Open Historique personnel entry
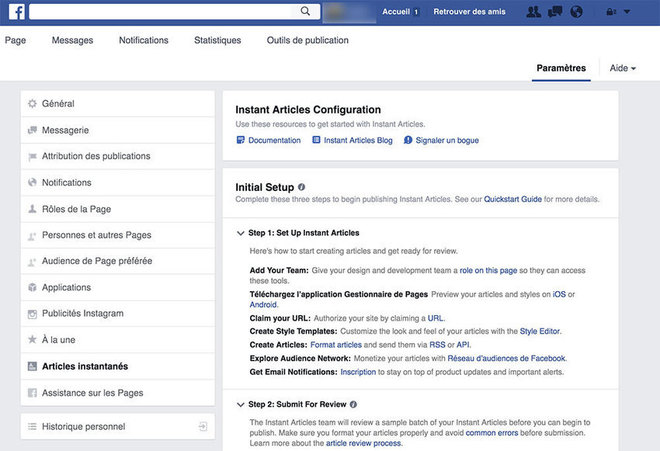The height and width of the screenshot is (451, 660). [117, 427]
